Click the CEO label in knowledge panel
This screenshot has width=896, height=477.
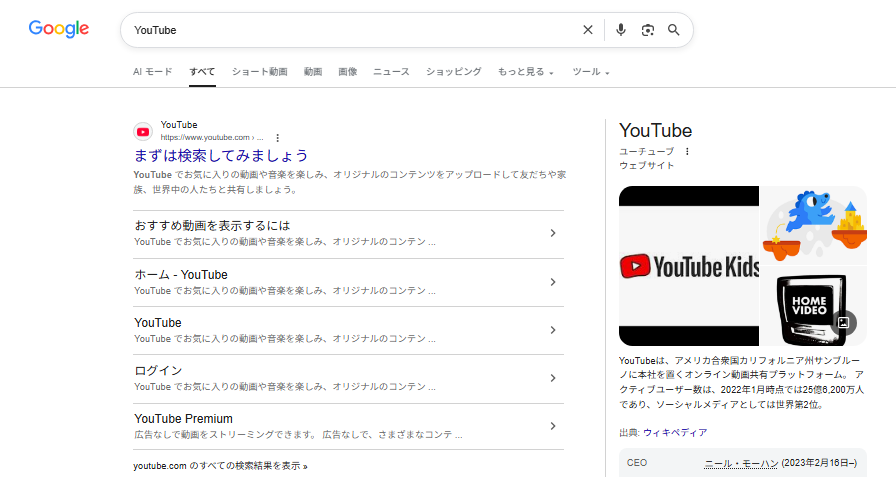coord(637,463)
